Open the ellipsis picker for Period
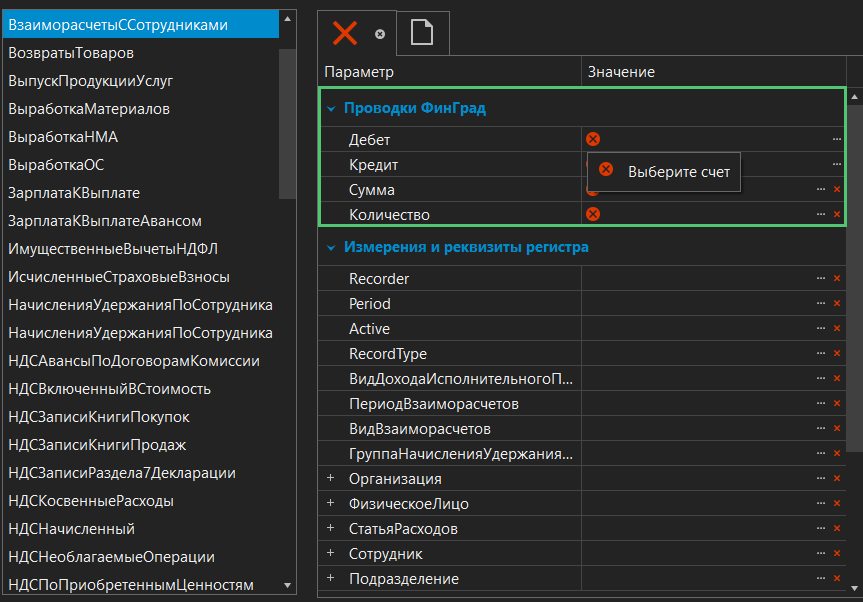Viewport: 863px width, 602px height. 821,304
